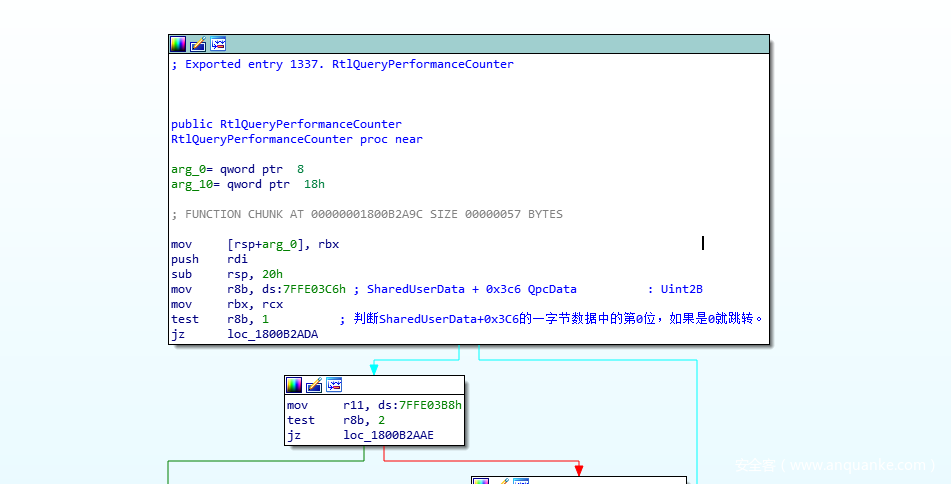Viewport: 951px width, 484px height.
Task: Follow the loc_1800B2ADA jump target
Action: (272, 334)
